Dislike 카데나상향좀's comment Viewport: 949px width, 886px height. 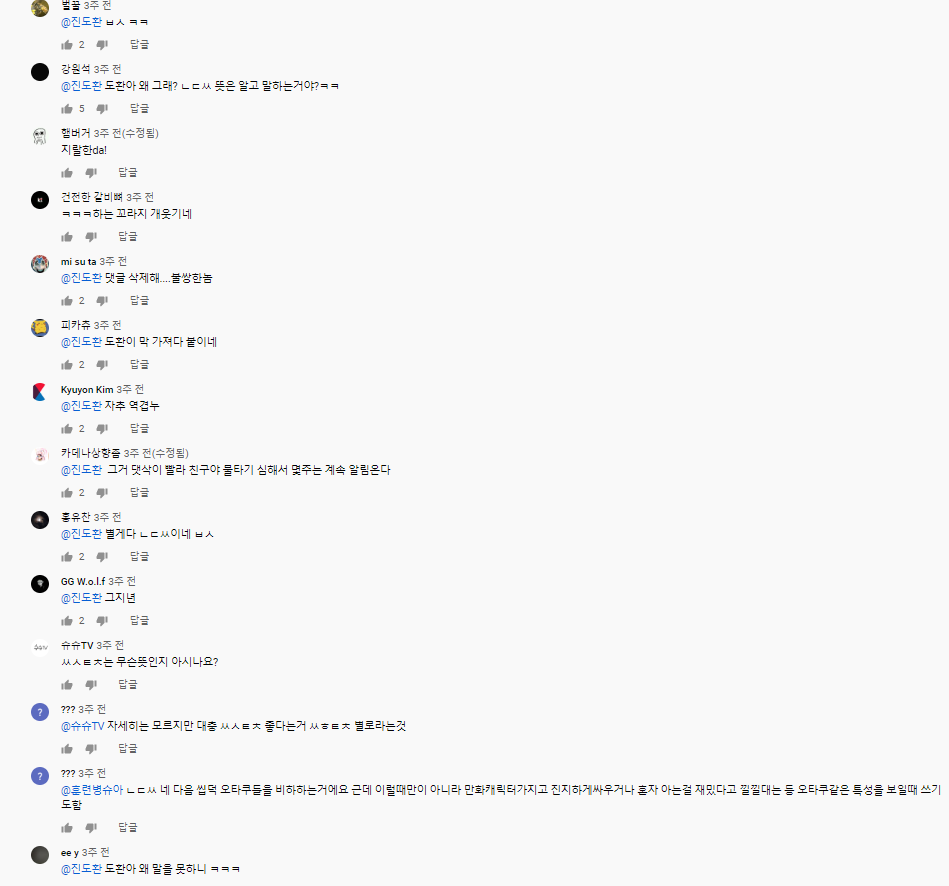(102, 493)
